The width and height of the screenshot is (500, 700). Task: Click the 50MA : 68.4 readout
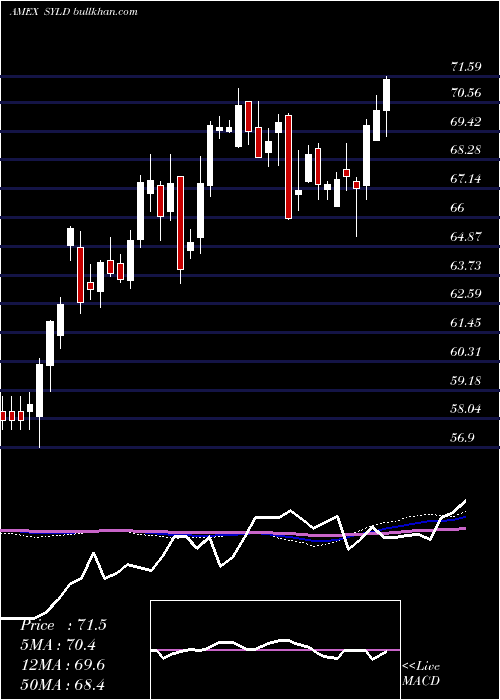pos(62,684)
